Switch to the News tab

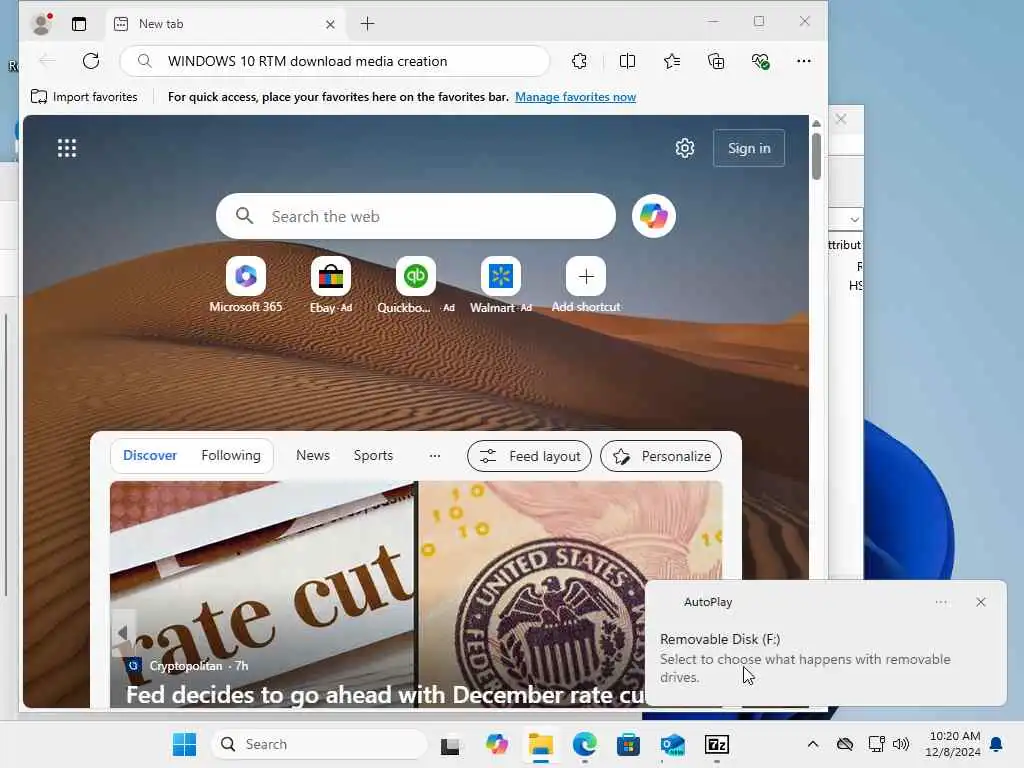click(313, 455)
